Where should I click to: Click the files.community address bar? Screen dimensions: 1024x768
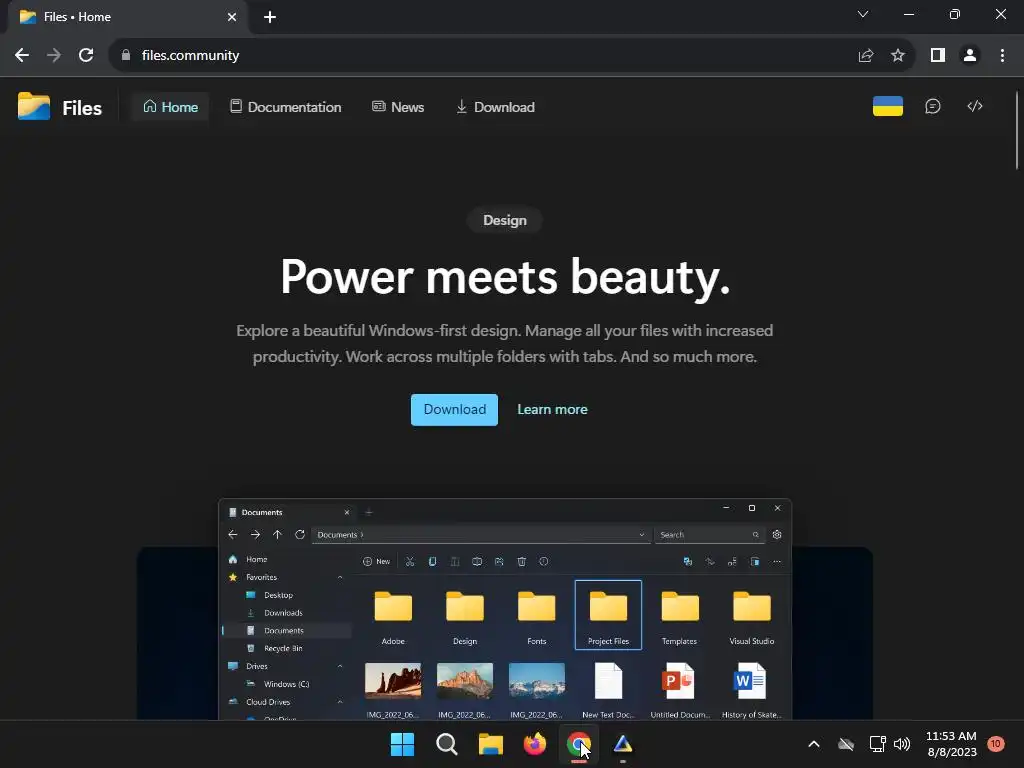tap(511, 56)
